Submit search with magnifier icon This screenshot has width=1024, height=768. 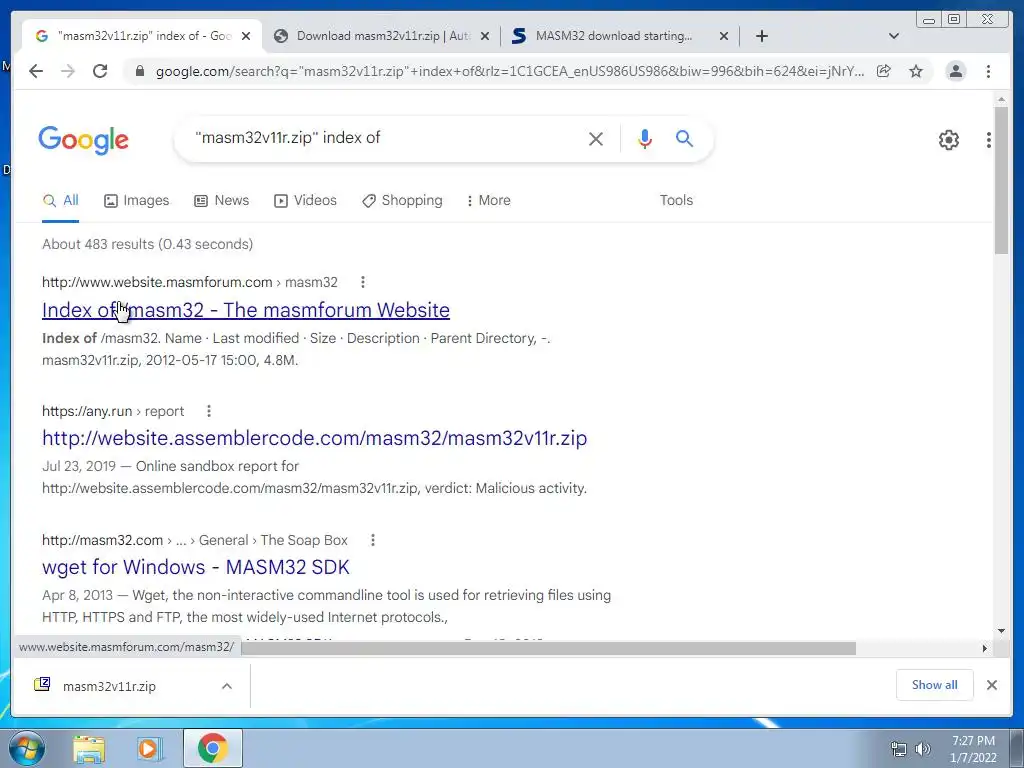684,138
